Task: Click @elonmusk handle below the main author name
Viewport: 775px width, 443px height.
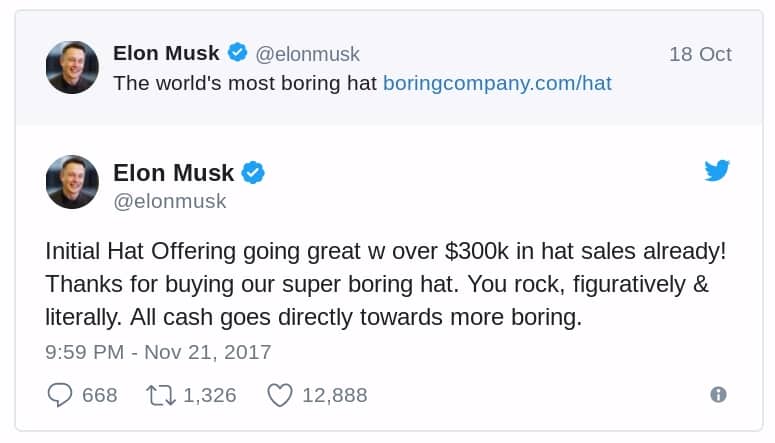Action: pyautogui.click(x=170, y=201)
